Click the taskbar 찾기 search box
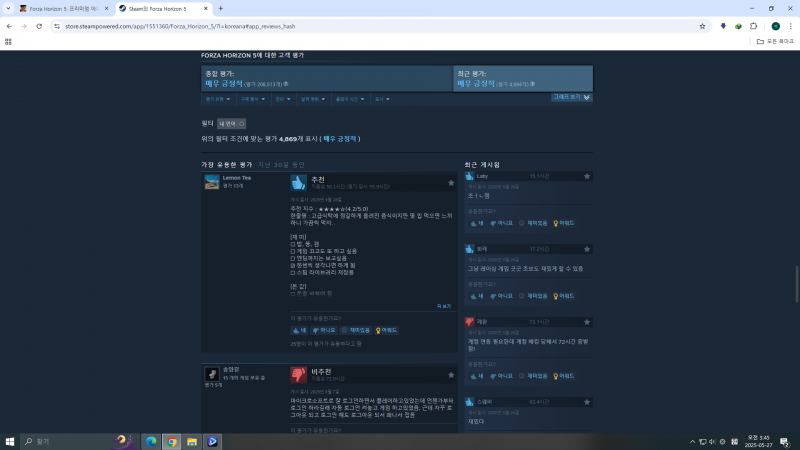 (x=77, y=441)
